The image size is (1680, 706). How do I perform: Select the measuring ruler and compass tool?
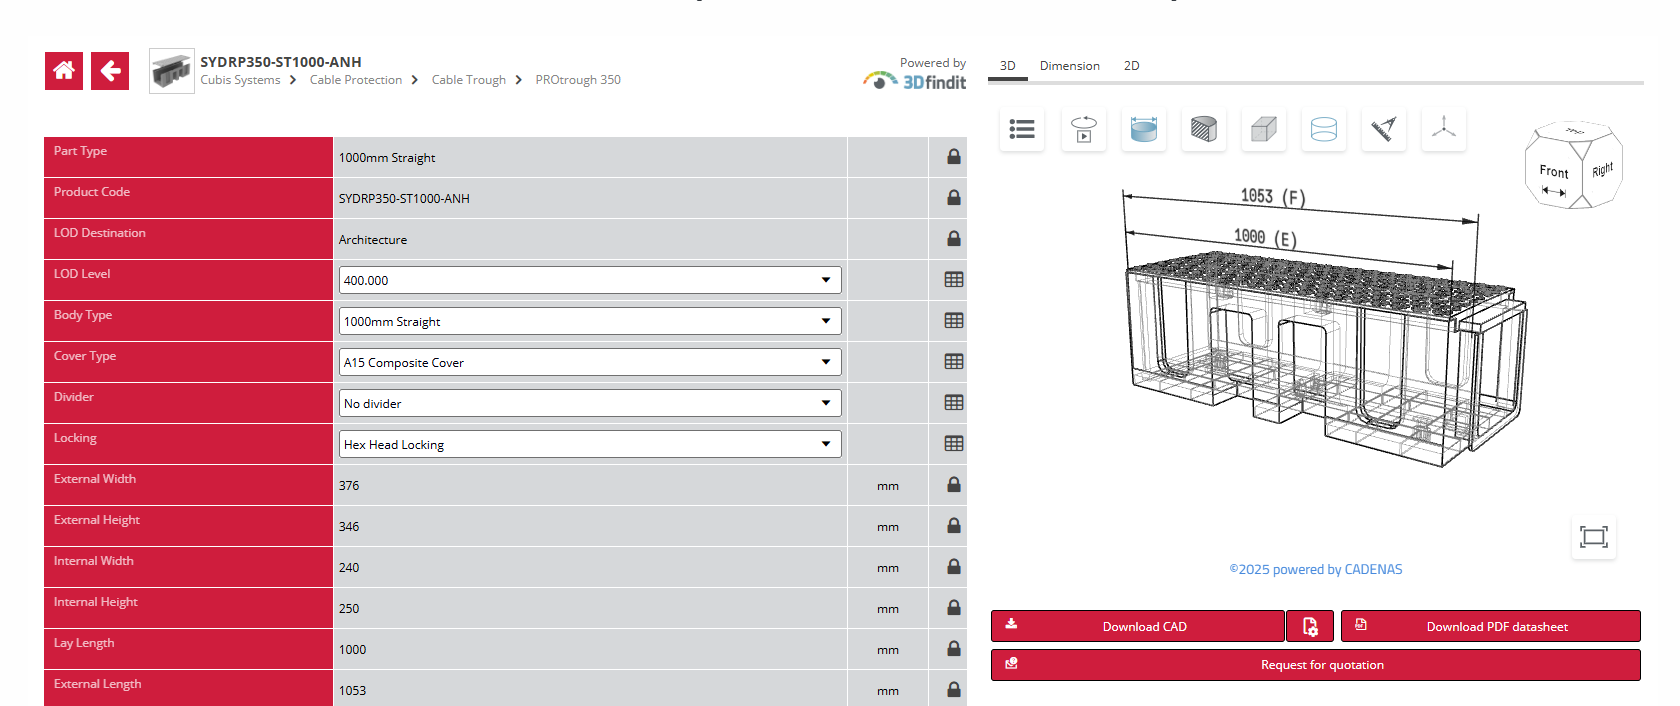(x=1383, y=129)
